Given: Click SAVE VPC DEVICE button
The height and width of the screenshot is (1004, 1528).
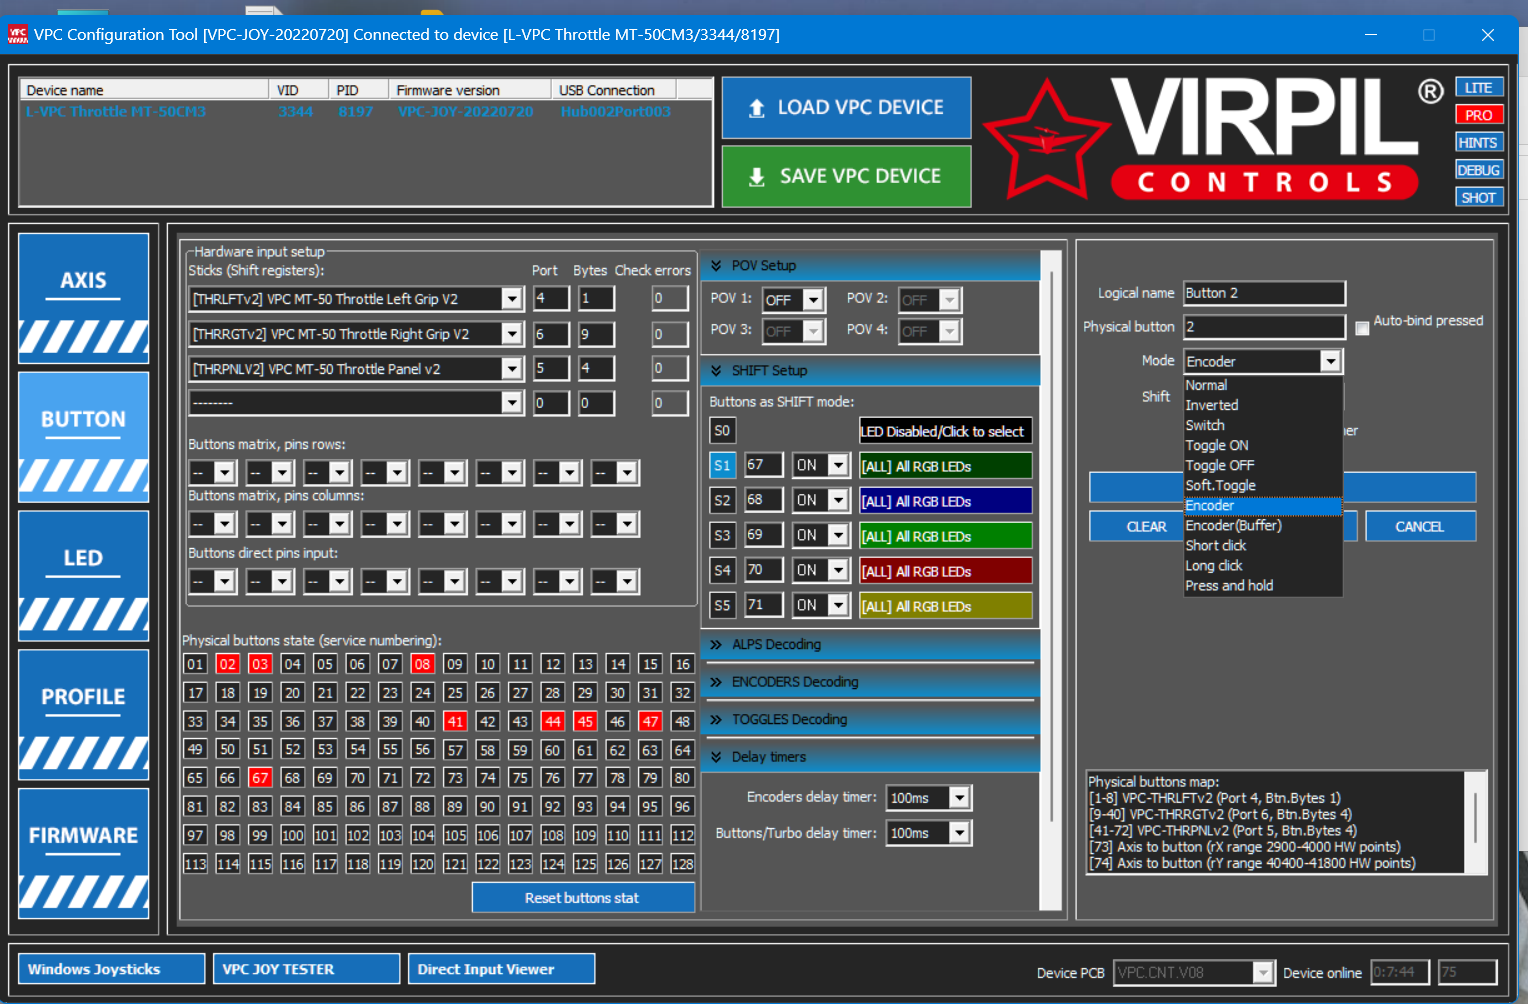Looking at the screenshot, I should (x=846, y=176).
